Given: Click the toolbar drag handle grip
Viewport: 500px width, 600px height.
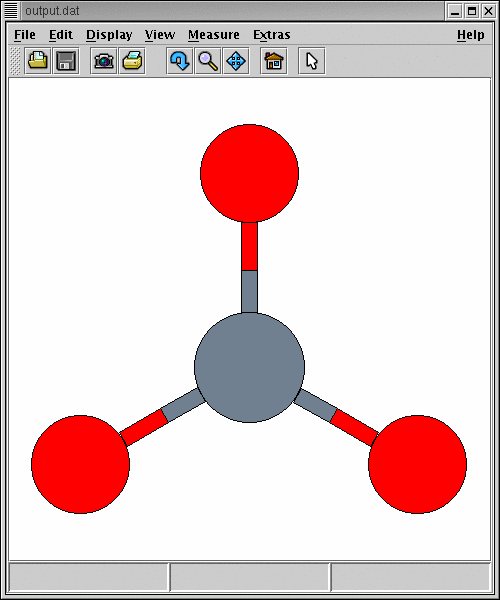Looking at the screenshot, I should 15,61.
